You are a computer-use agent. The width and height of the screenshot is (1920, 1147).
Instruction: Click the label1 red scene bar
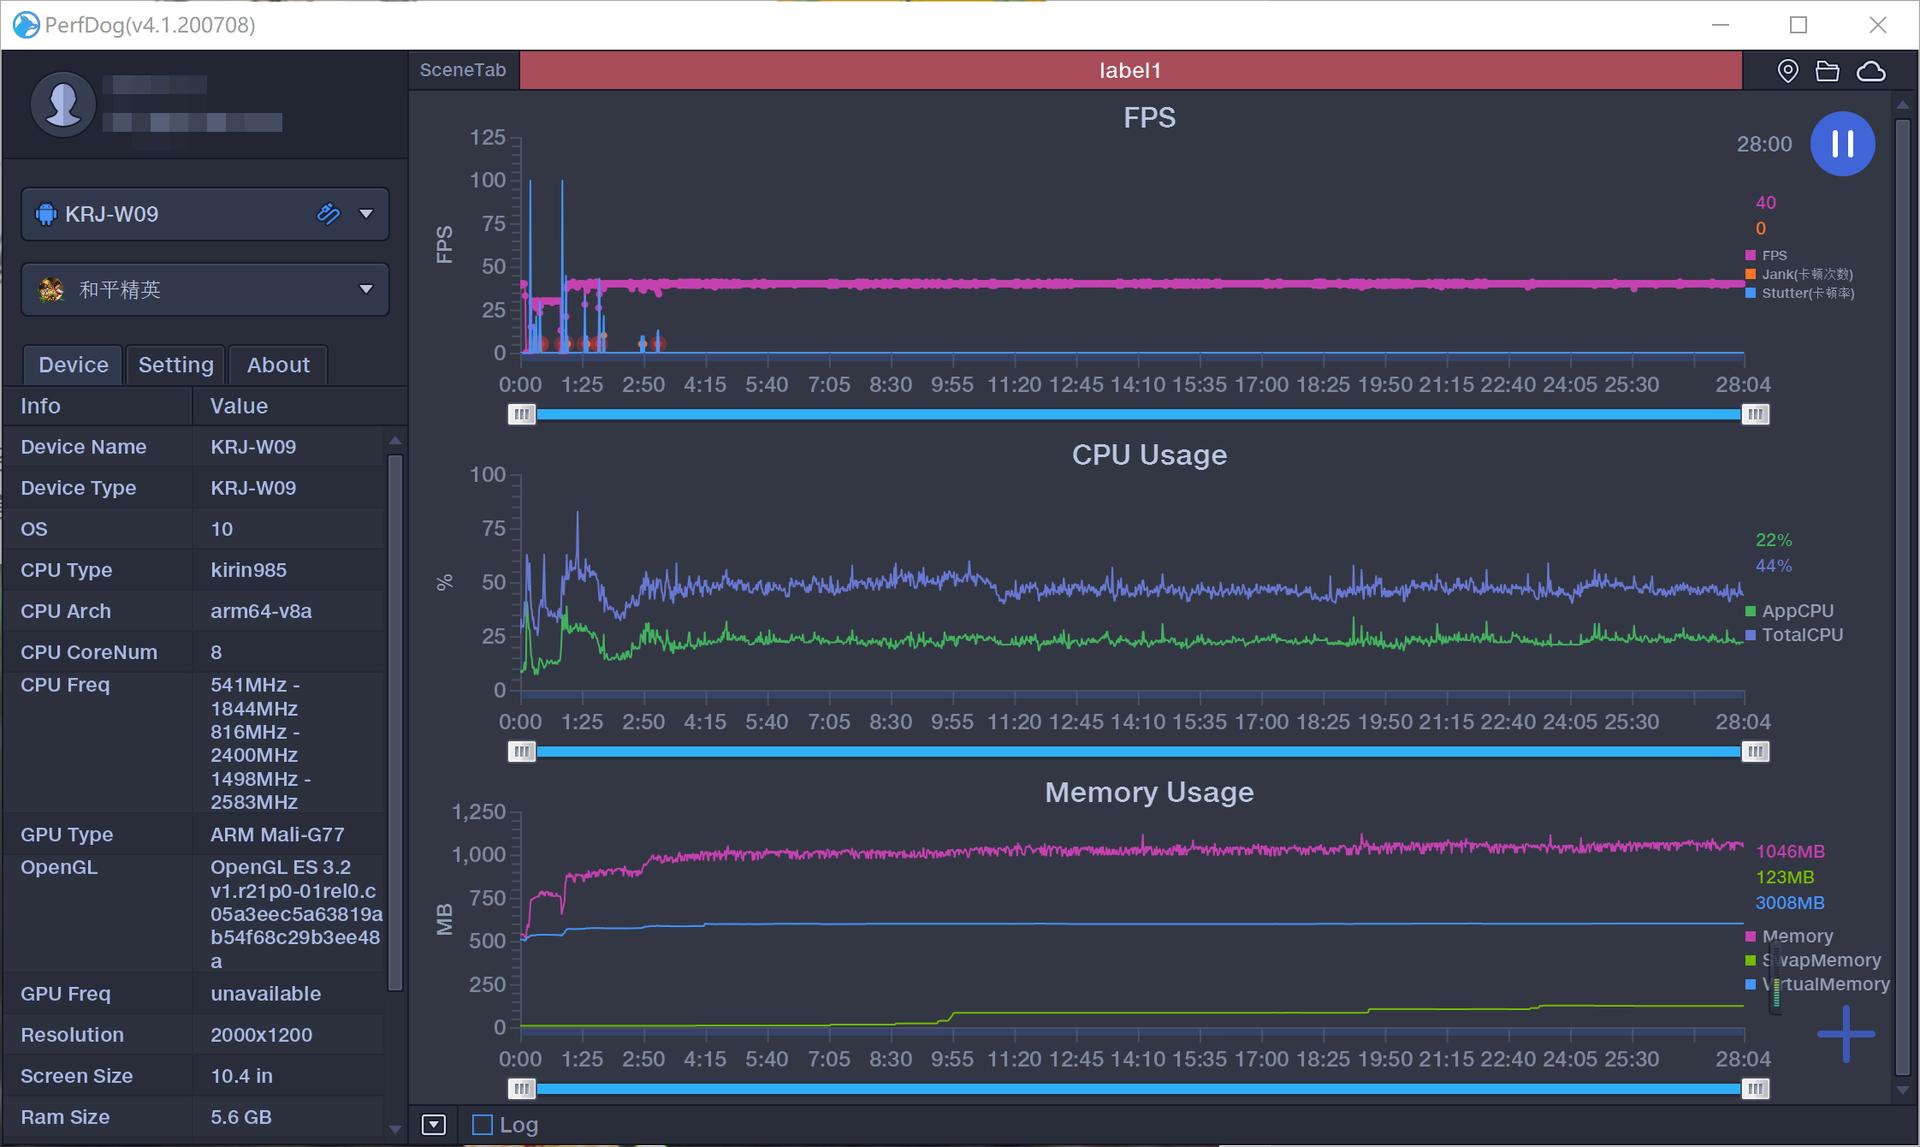click(x=1129, y=70)
